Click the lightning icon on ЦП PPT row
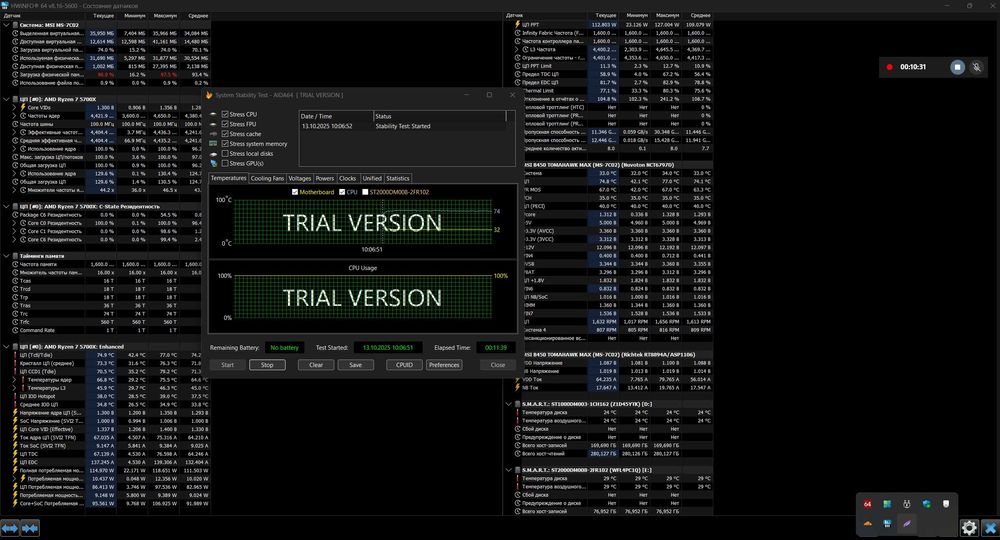The width and height of the screenshot is (1000, 540). [517, 24]
